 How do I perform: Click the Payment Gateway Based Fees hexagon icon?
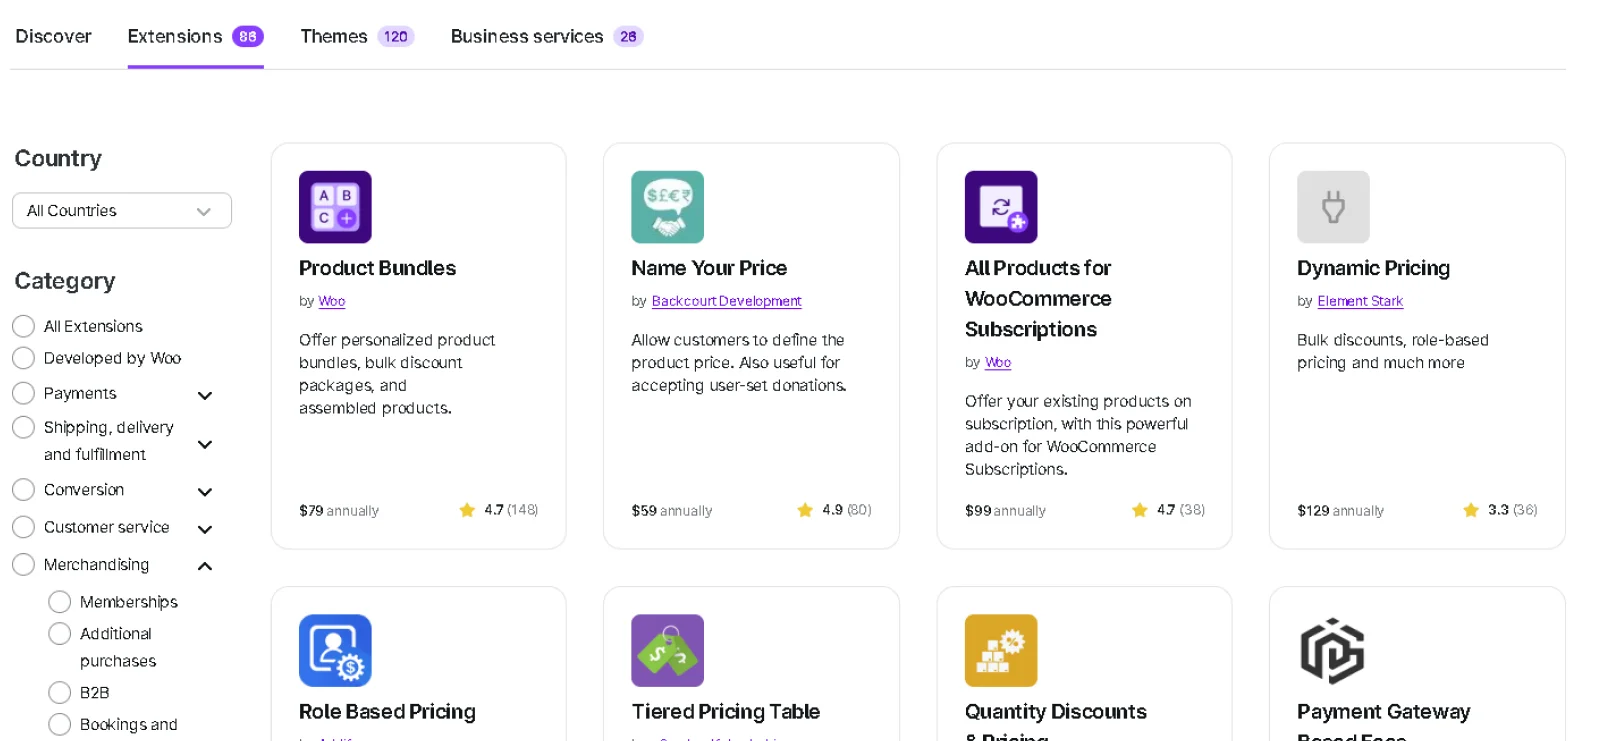point(1333,650)
